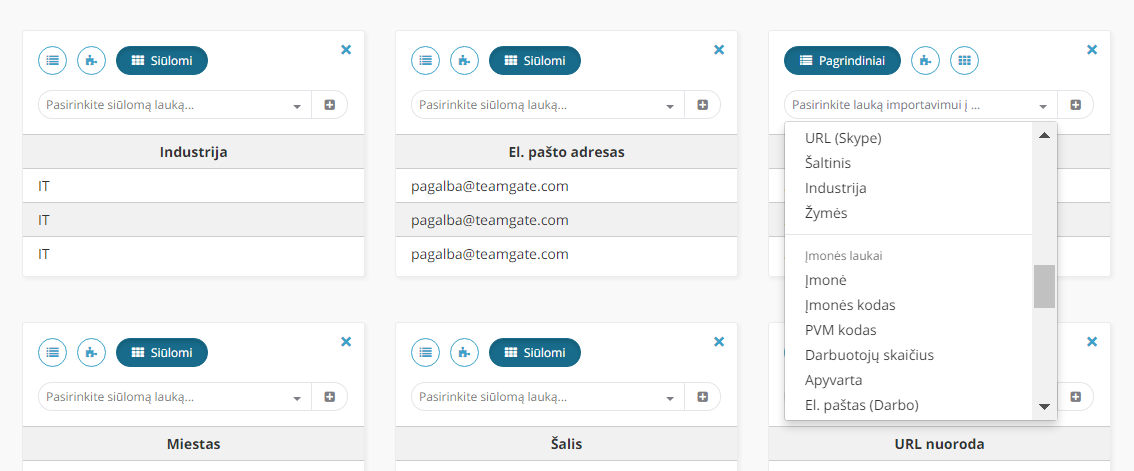Image resolution: width=1134 pixels, height=471 pixels.
Task: Remove the El. pašto adresas card
Action: (x=719, y=50)
